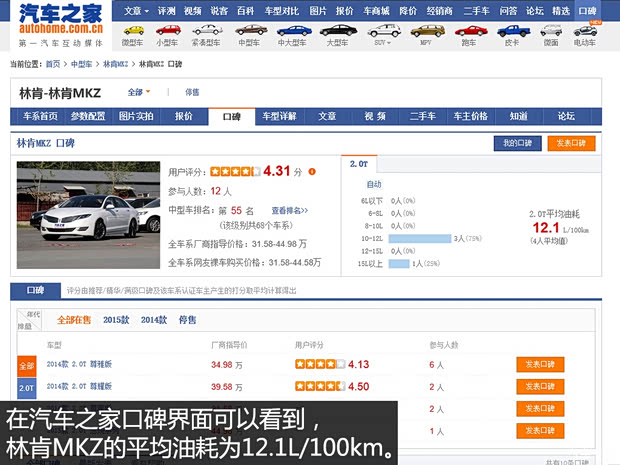The image size is (620, 465).
Task: Open the 文章 dropdown in top navigation
Action: 137,10
